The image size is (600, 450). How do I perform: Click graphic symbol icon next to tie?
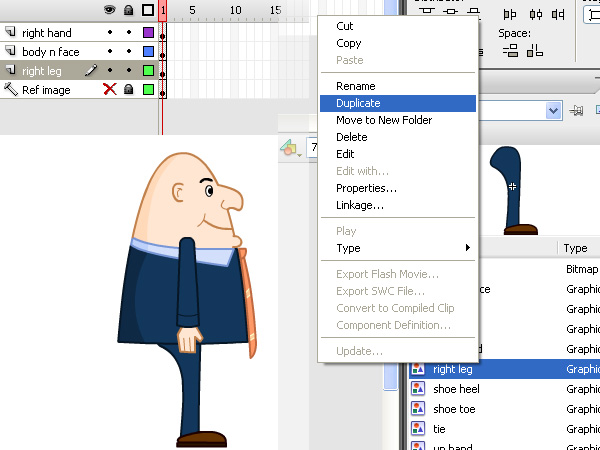pos(418,429)
